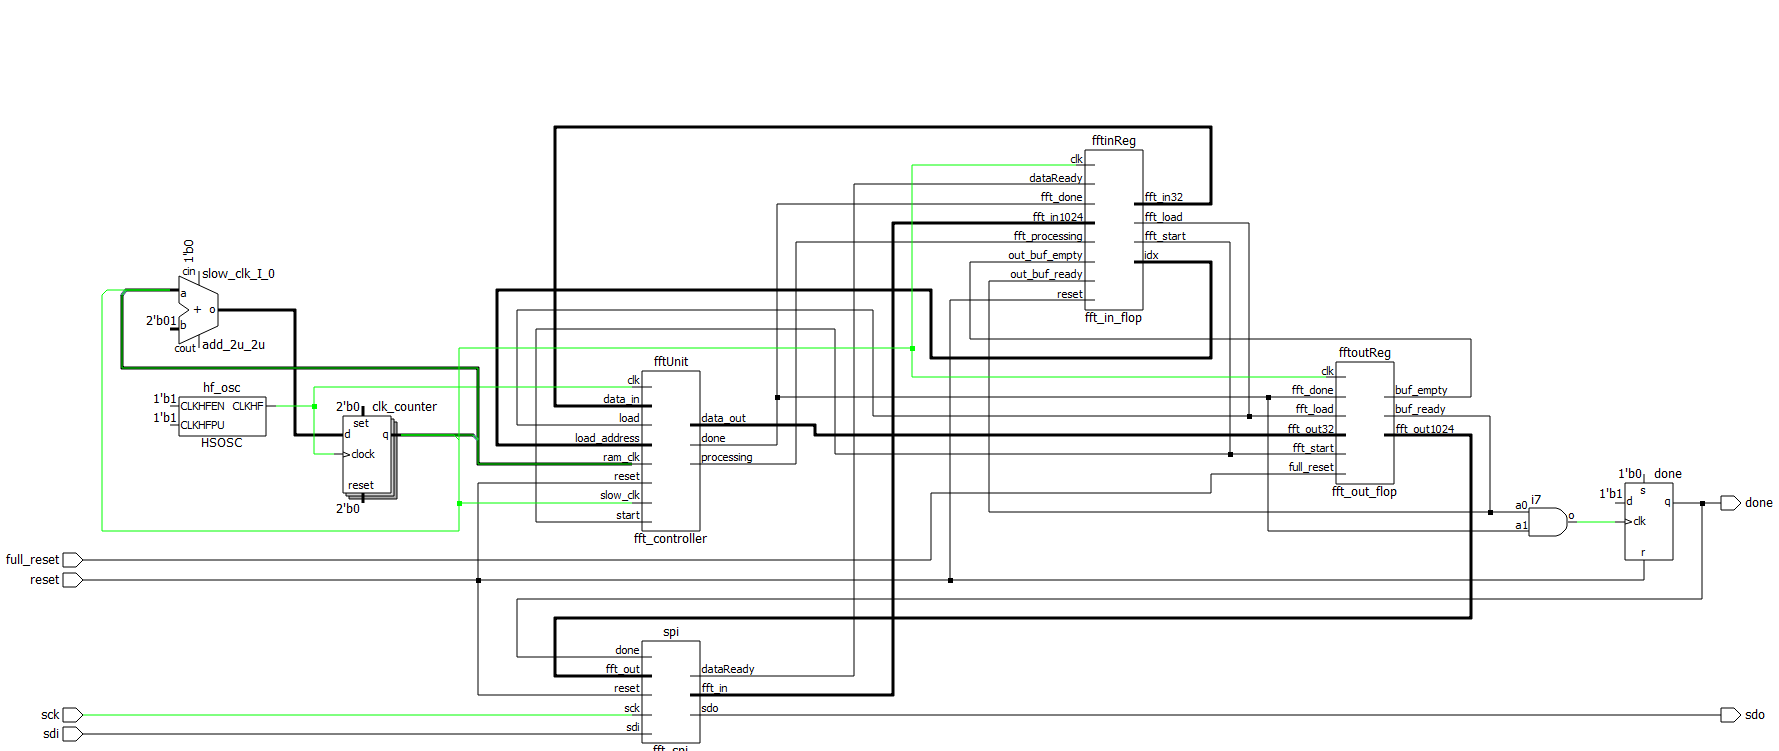Select the data_out pin on fftUnit
This screenshot has width=1779, height=751.
click(x=723, y=418)
